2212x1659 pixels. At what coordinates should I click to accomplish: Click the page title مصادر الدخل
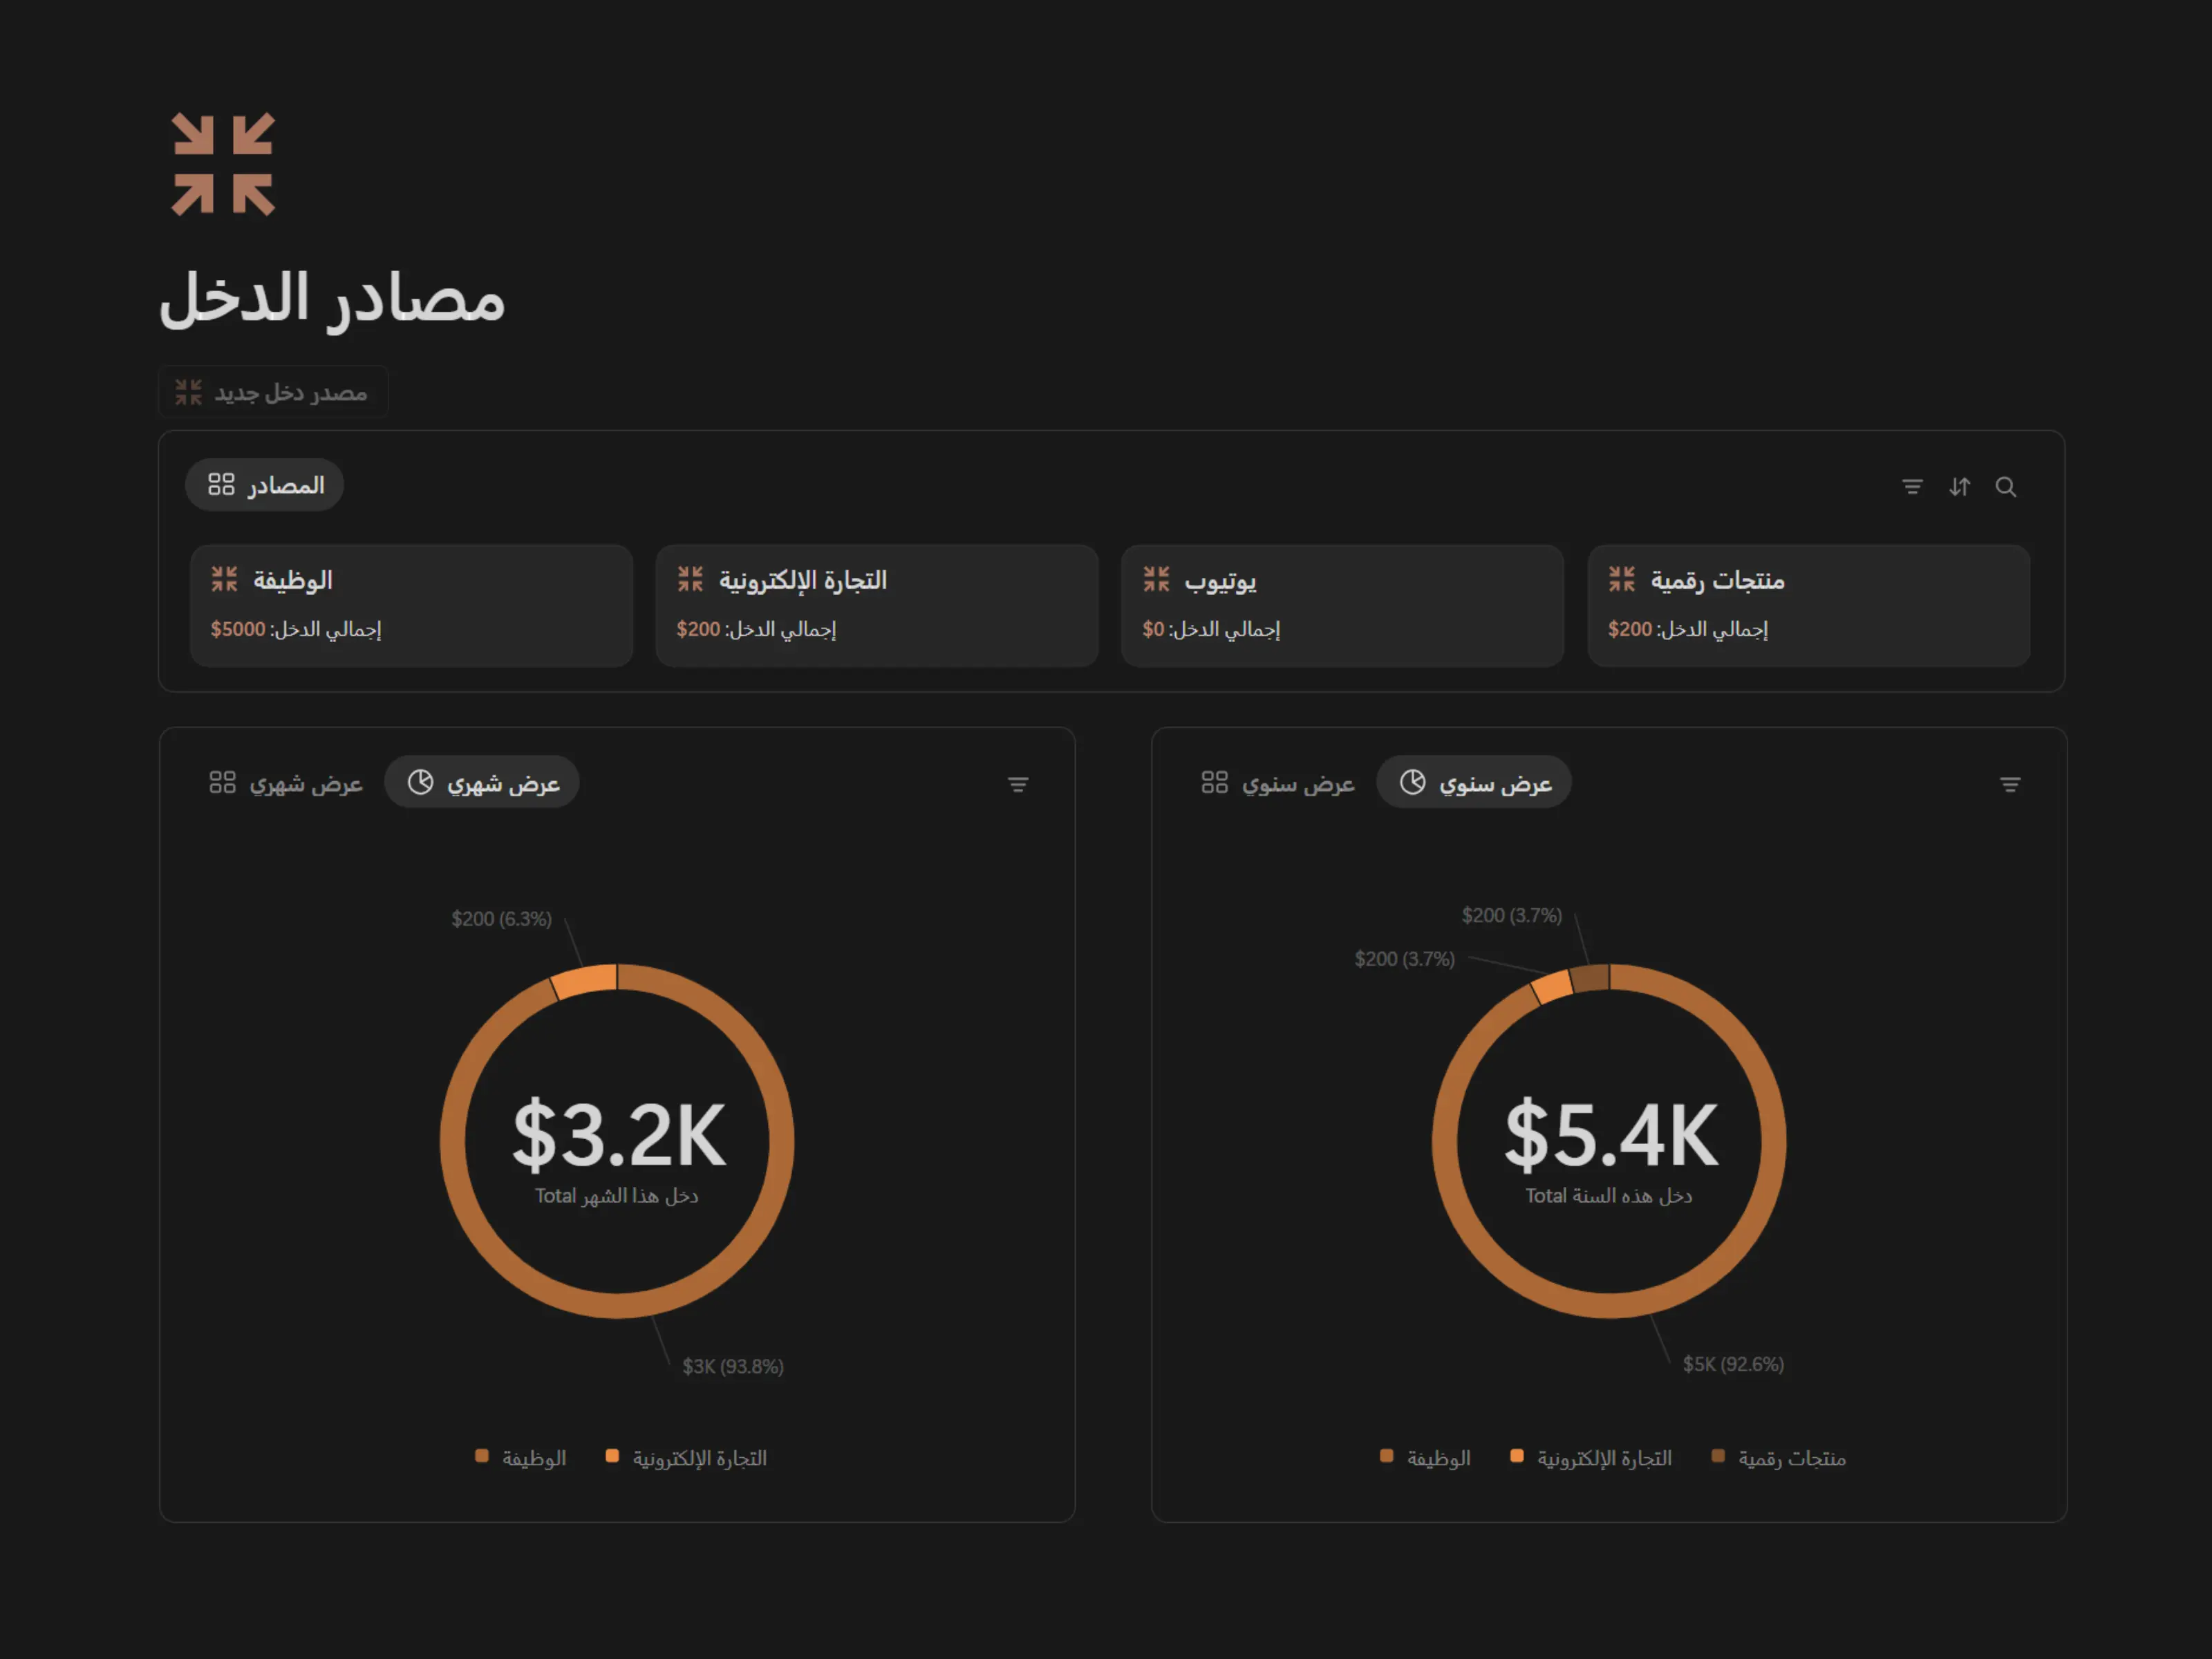(x=332, y=298)
